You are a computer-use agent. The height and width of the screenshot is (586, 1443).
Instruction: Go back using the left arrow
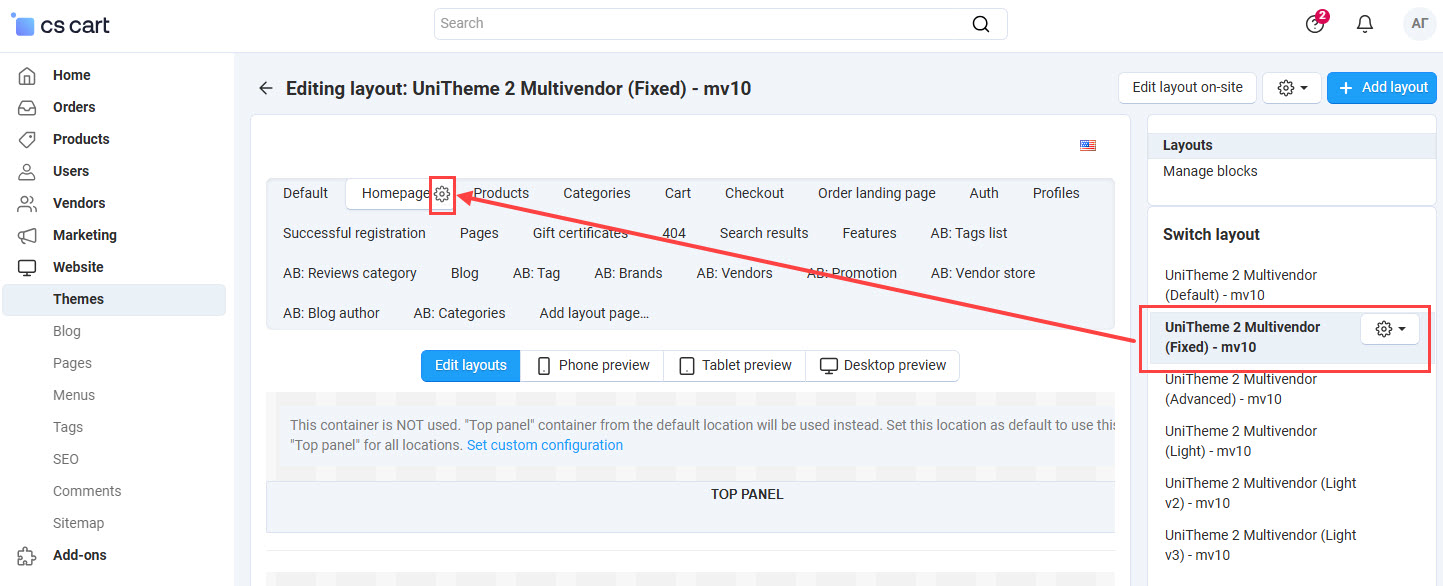point(265,88)
